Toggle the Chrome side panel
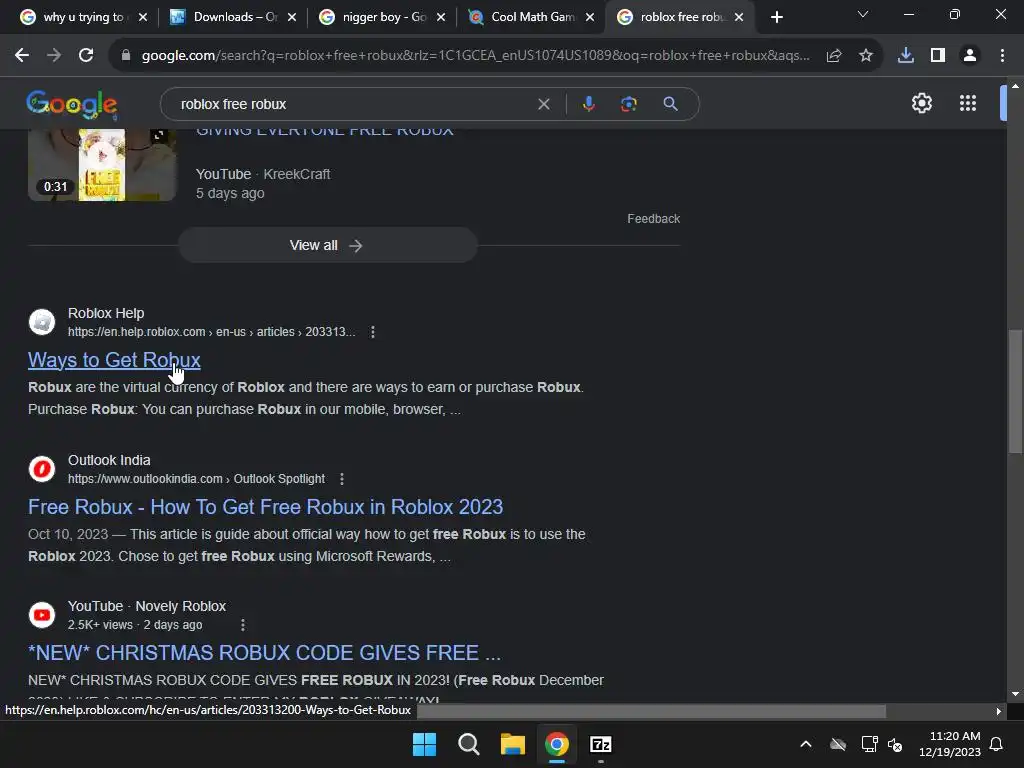This screenshot has width=1024, height=768. click(938, 56)
